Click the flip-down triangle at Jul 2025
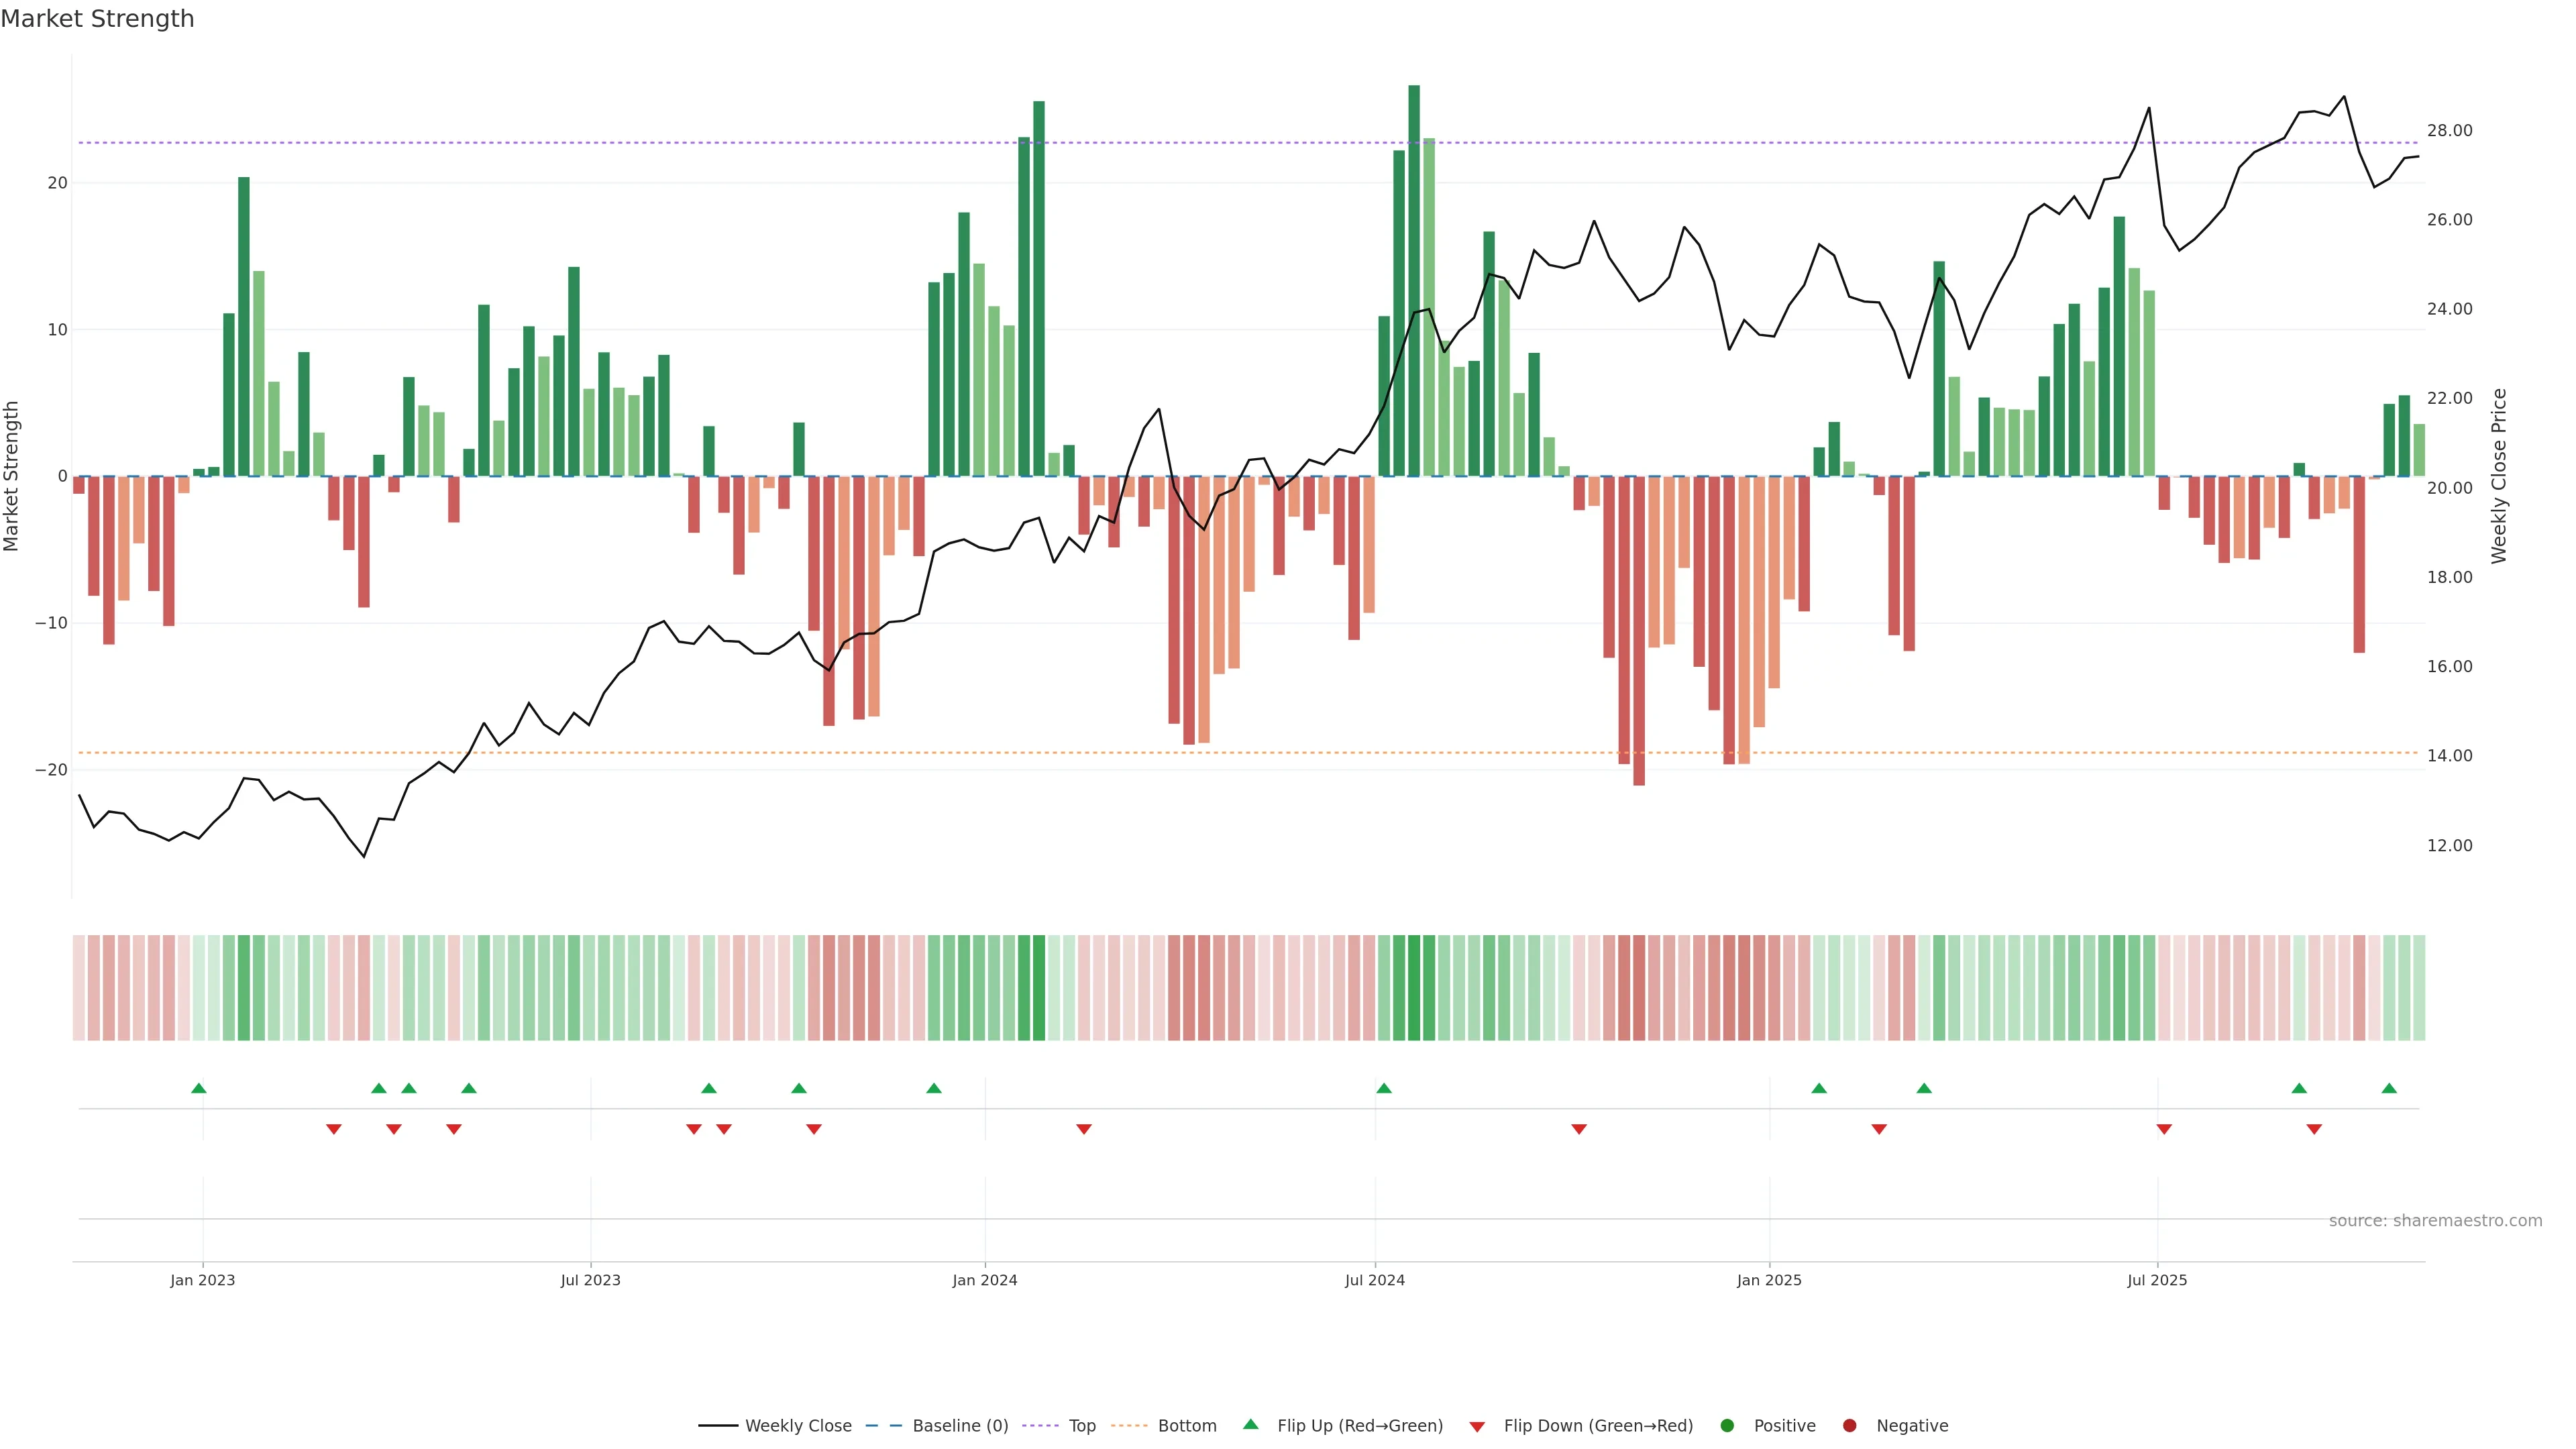Image resolution: width=2576 pixels, height=1449 pixels. point(2164,1129)
